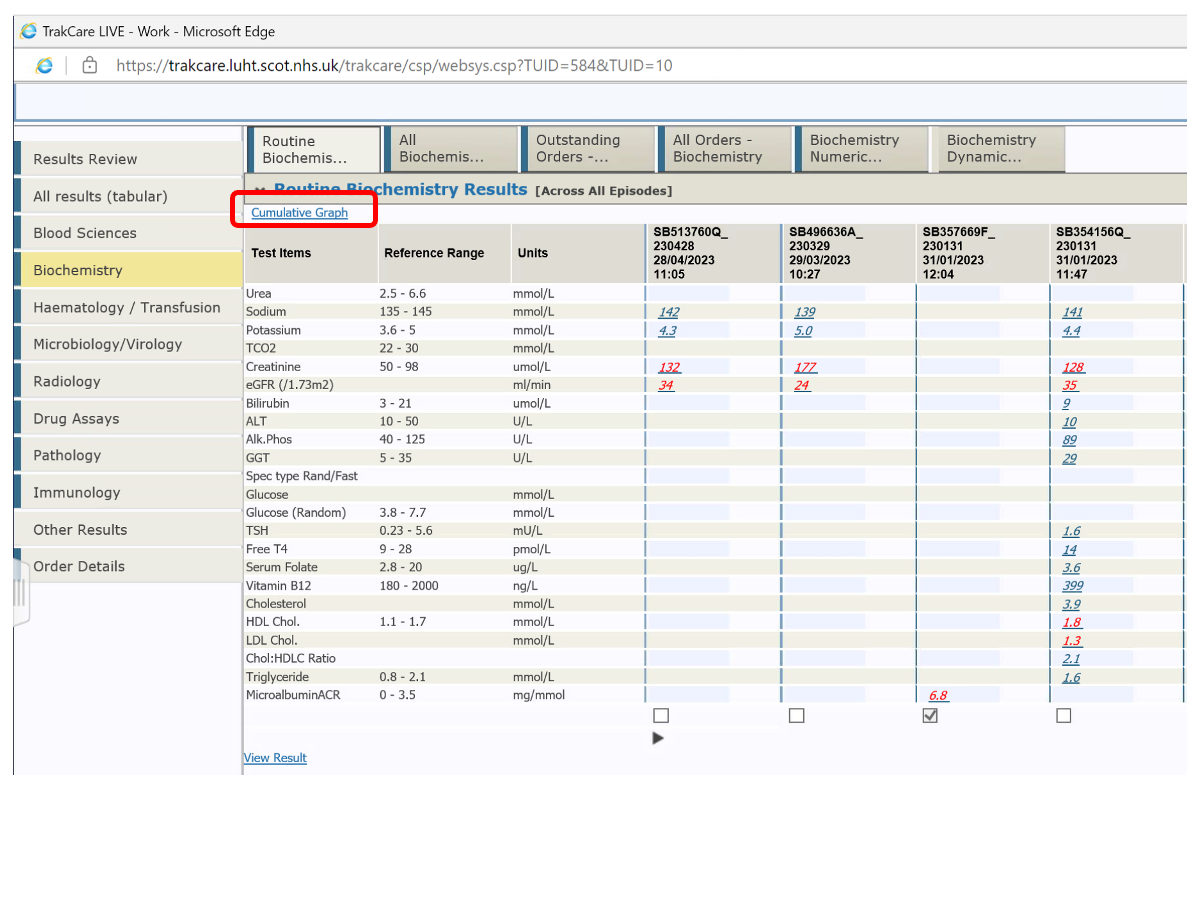Untick the checked box under 31/01/2023 12:04
Screen dimensions: 1200x900
930,716
